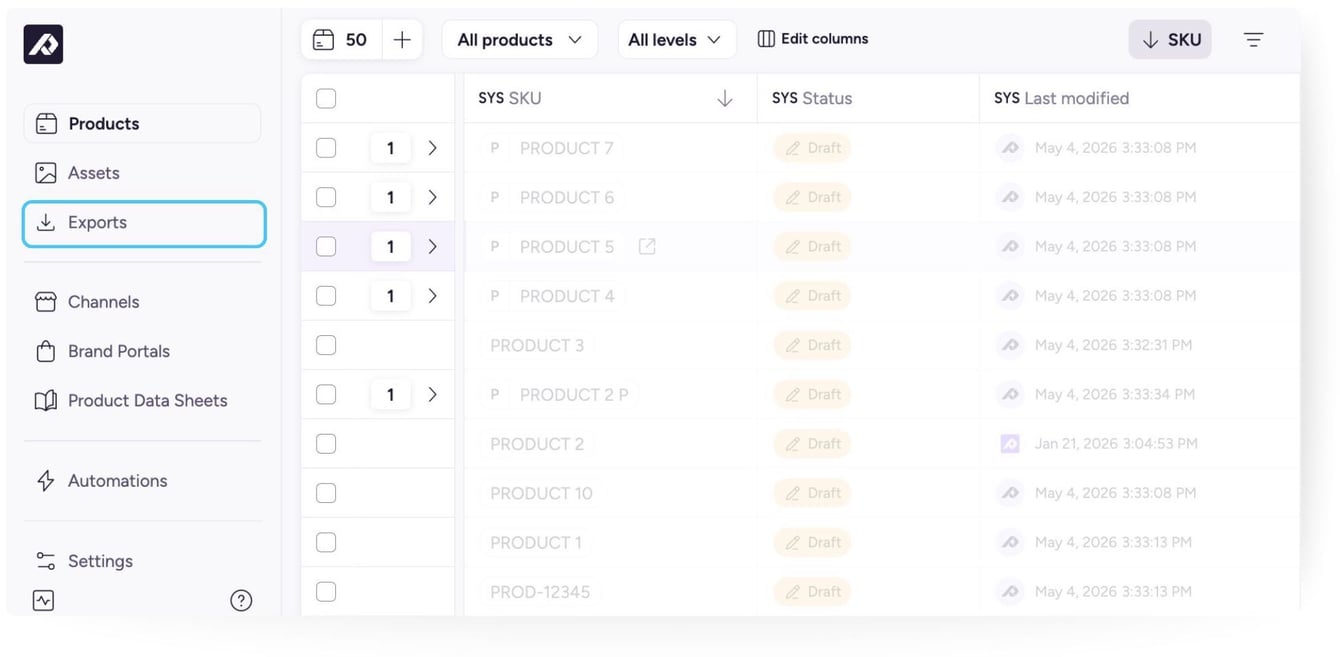This screenshot has width=1340, height=657.
Task: Expand PRODUCT 6 variants chevron
Action: click(433, 198)
